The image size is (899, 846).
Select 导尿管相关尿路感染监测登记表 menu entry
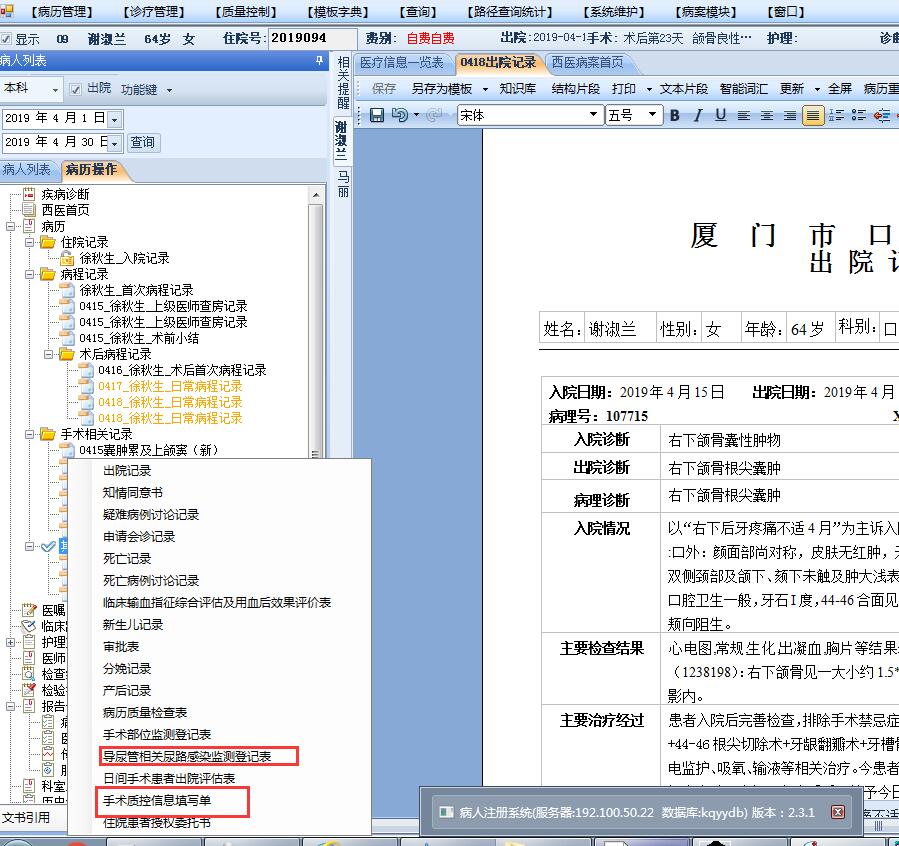pos(187,757)
